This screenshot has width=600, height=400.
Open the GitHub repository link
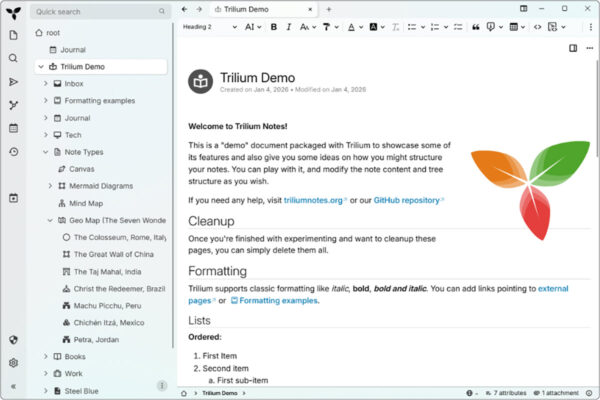click(409, 200)
